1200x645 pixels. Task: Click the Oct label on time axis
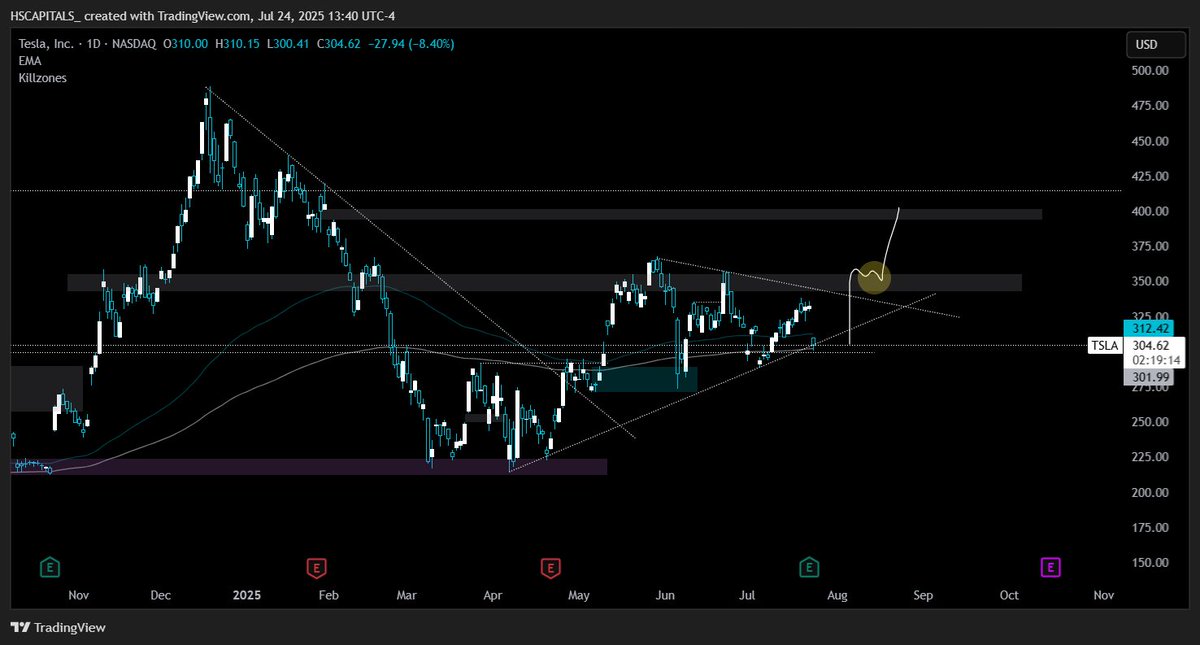(1009, 595)
